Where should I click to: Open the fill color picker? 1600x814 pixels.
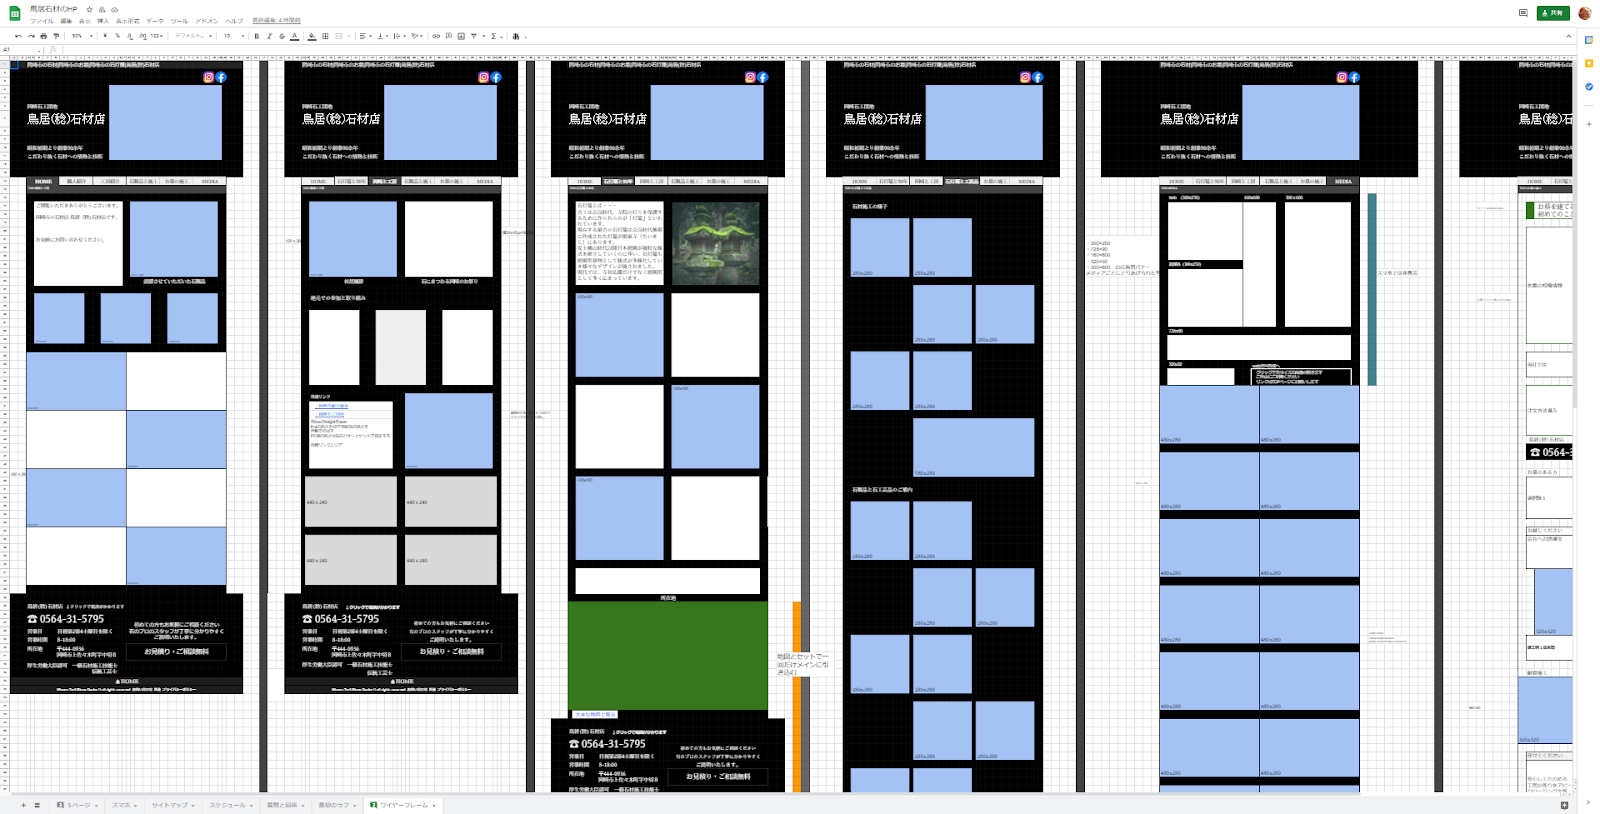click(312, 36)
